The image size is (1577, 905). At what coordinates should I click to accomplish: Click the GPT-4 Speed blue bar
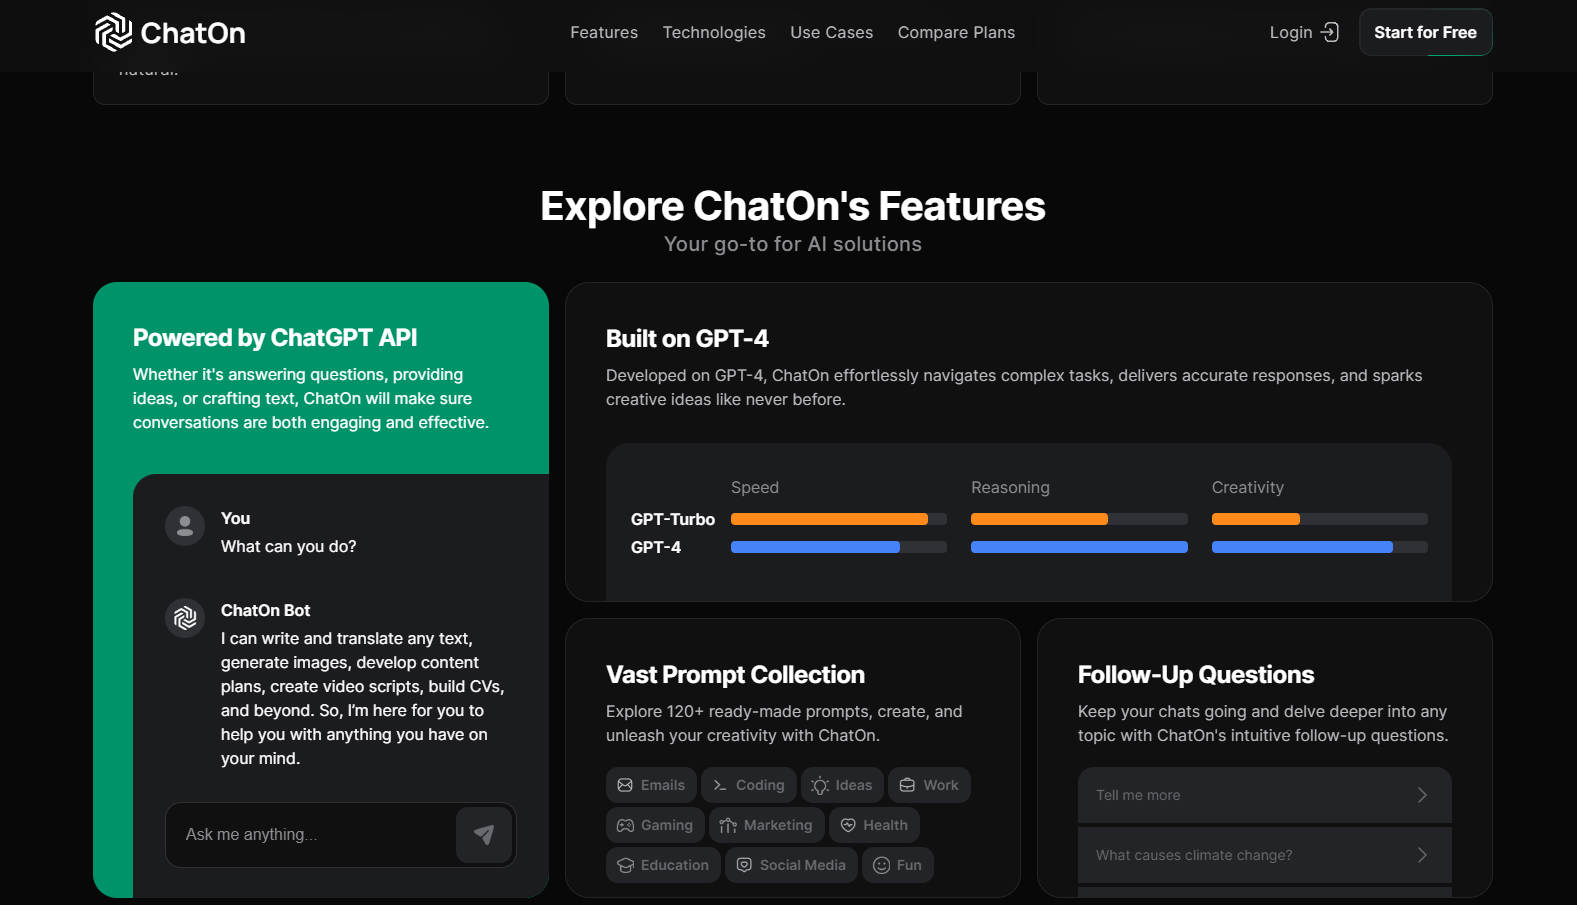(815, 547)
